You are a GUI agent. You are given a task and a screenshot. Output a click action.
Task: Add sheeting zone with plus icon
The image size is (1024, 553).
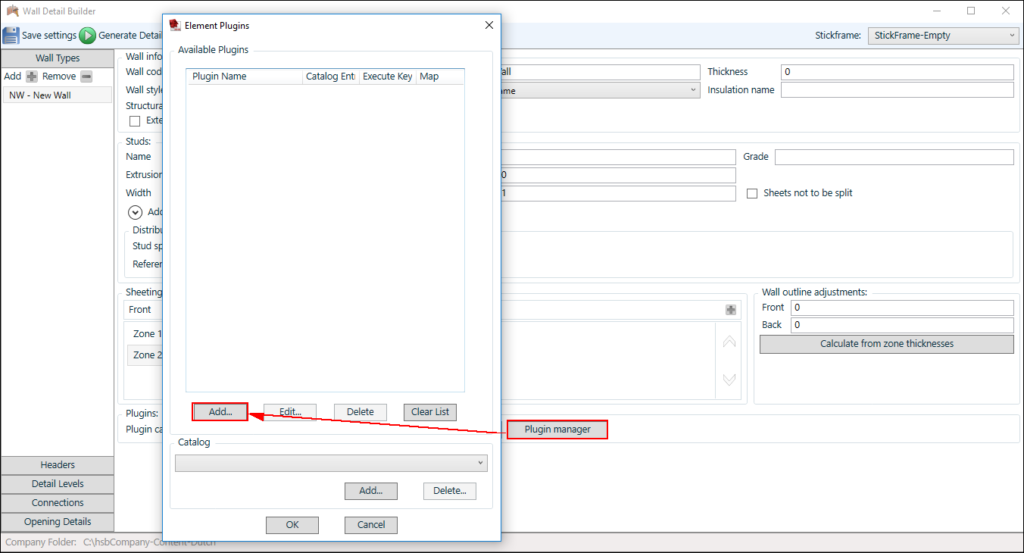coord(731,309)
